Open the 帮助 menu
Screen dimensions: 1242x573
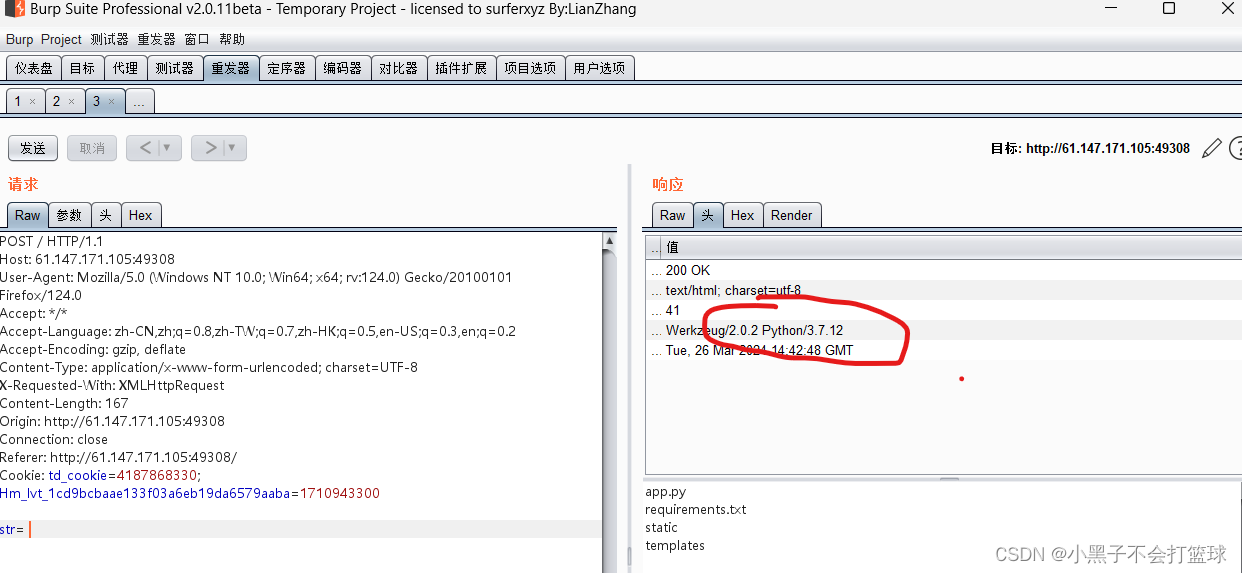point(231,39)
